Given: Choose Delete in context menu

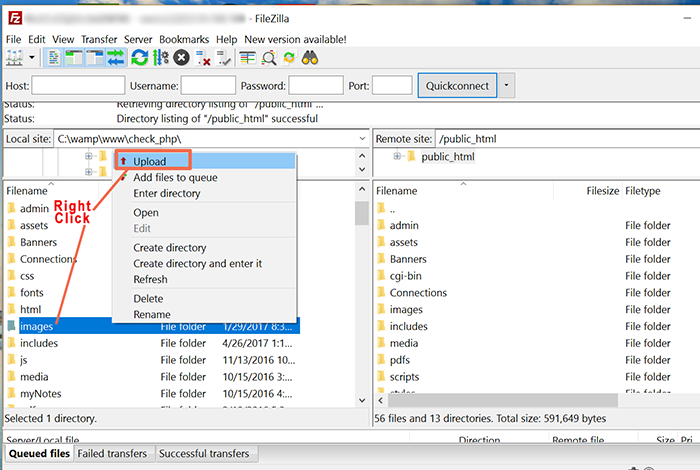Looking at the screenshot, I should pos(205,298).
